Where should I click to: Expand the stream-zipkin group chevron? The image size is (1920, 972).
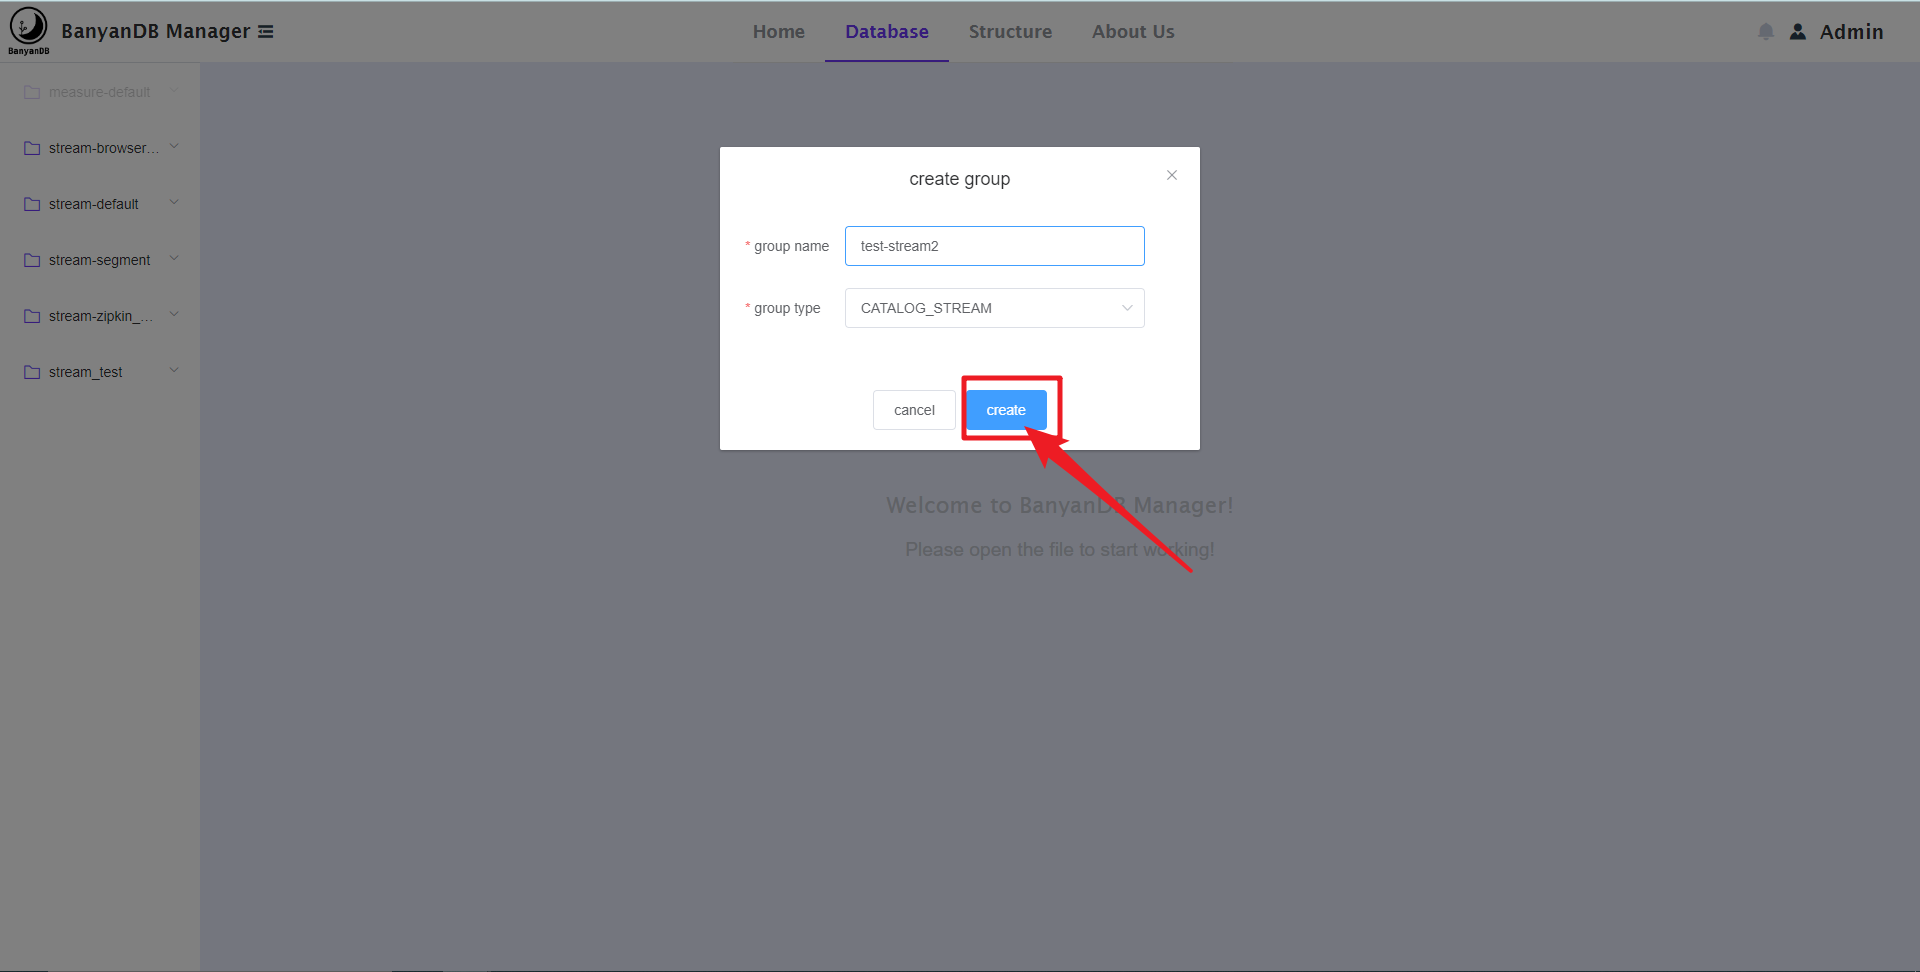pyautogui.click(x=174, y=315)
